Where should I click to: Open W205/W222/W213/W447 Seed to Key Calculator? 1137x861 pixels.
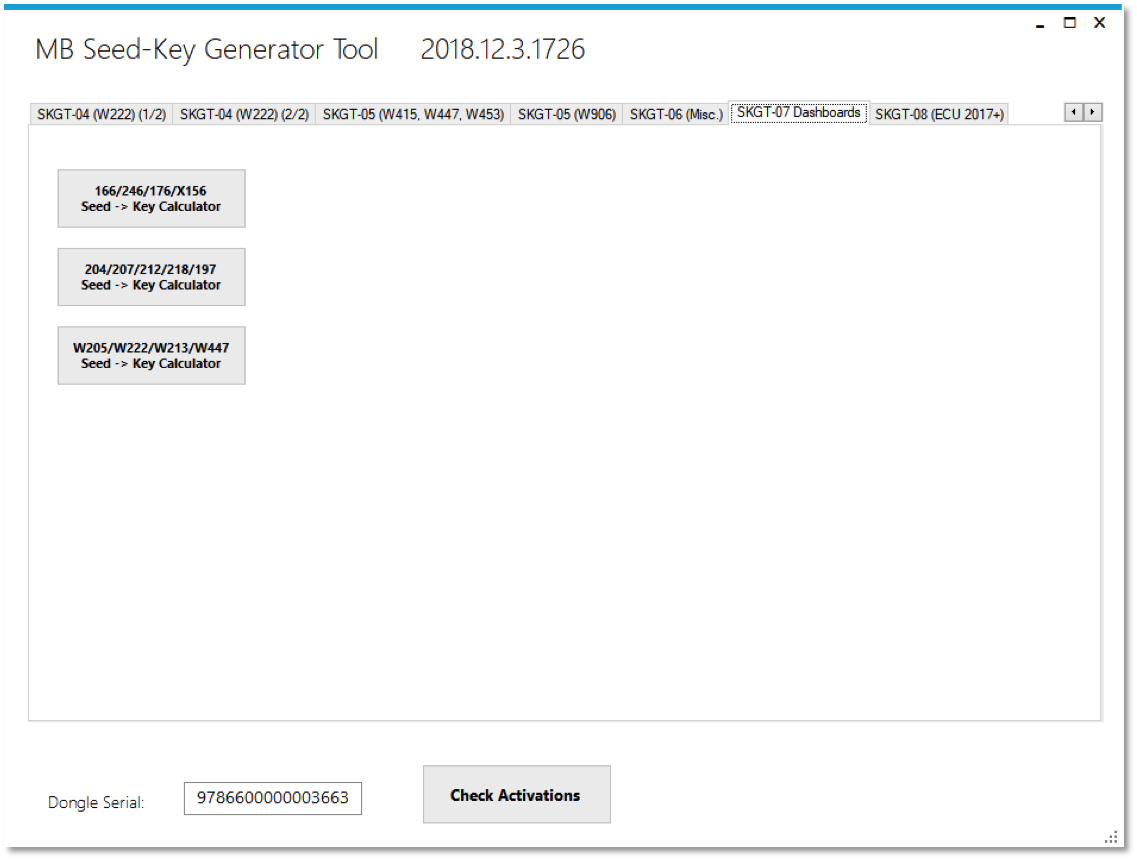coord(152,355)
